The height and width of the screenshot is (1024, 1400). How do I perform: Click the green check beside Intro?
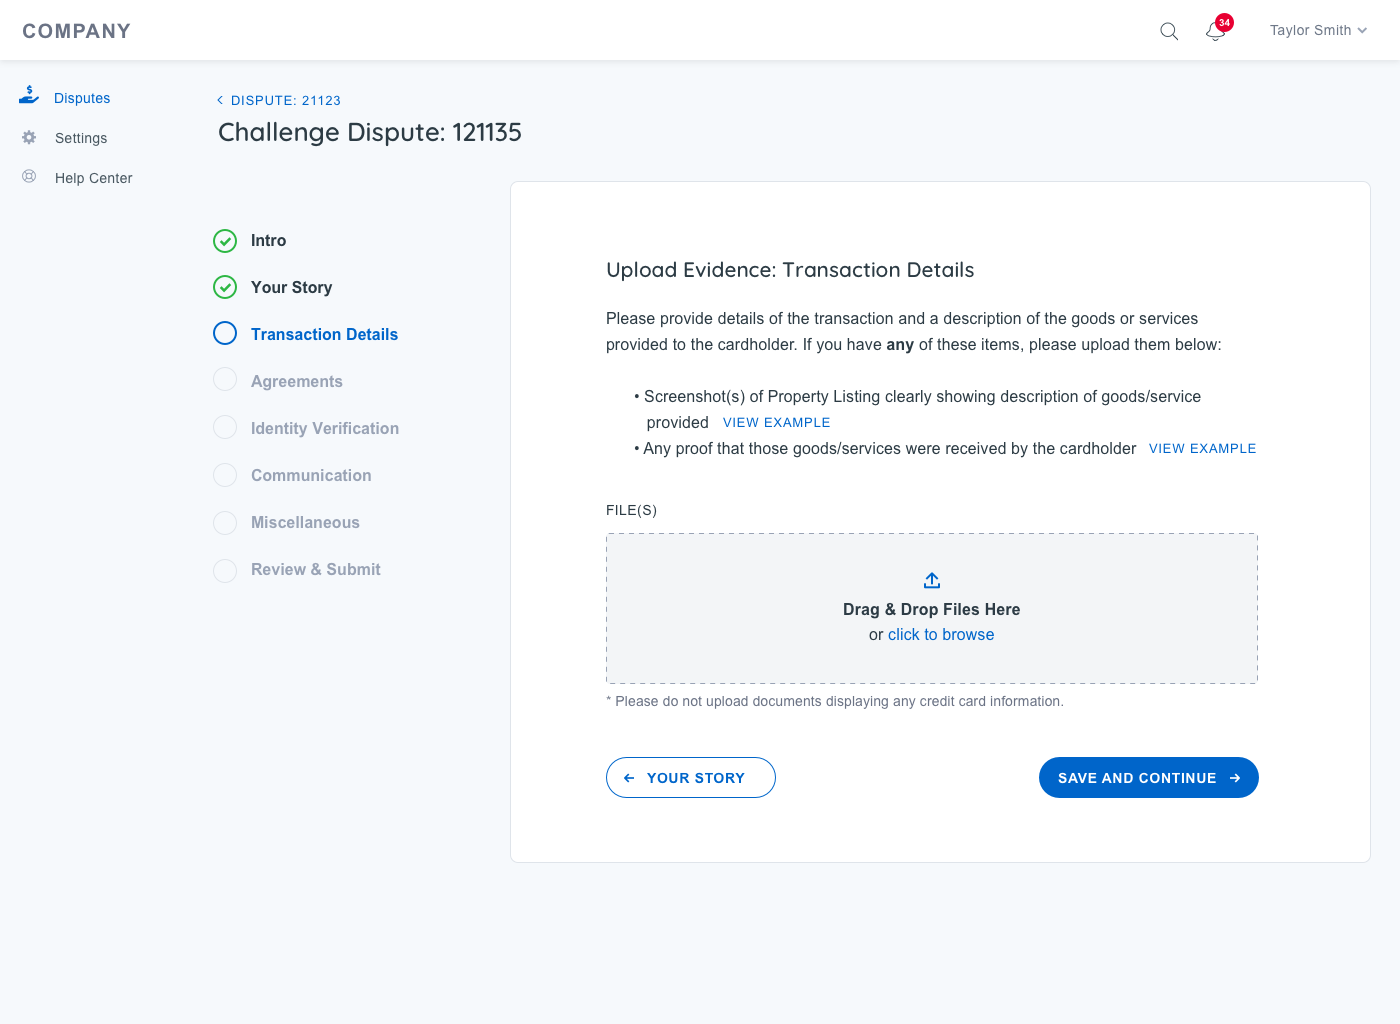coord(225,241)
